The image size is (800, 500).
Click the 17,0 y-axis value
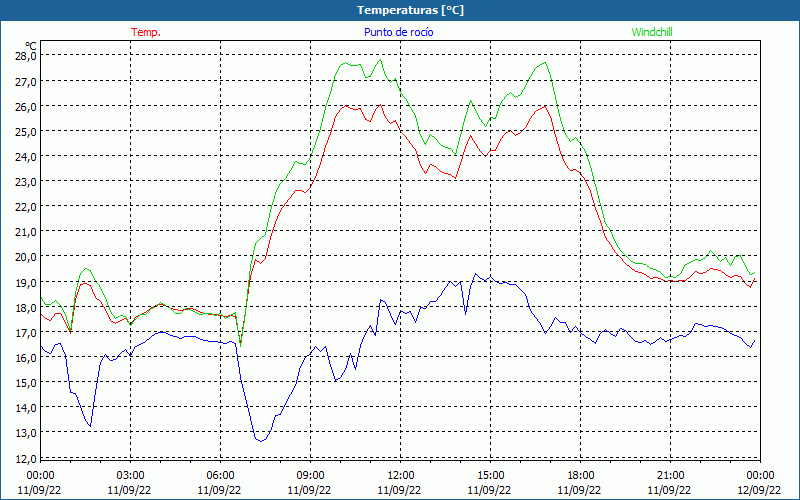click(25, 333)
